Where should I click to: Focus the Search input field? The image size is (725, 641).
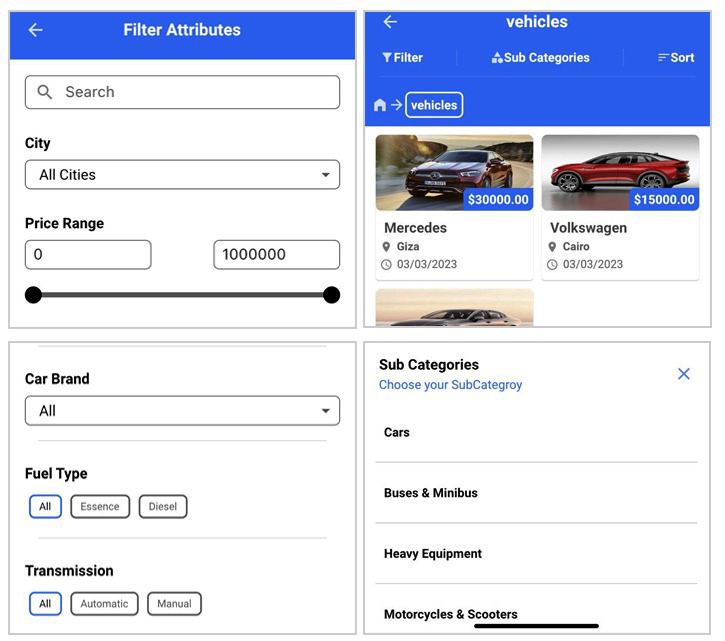[182, 92]
